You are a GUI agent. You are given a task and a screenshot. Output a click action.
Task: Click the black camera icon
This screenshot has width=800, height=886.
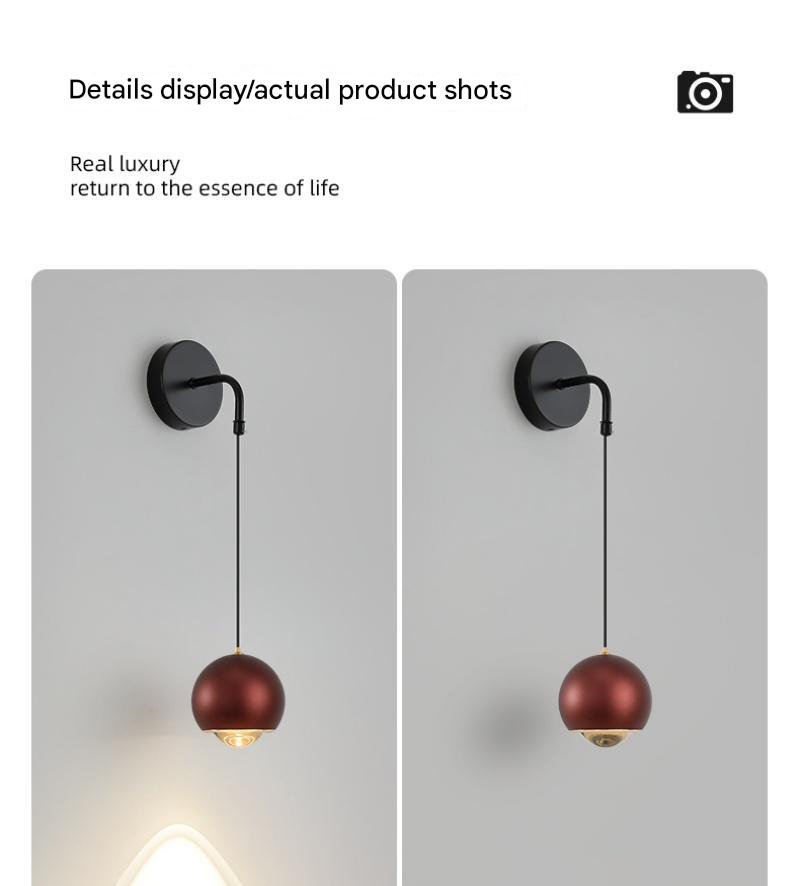coord(705,92)
